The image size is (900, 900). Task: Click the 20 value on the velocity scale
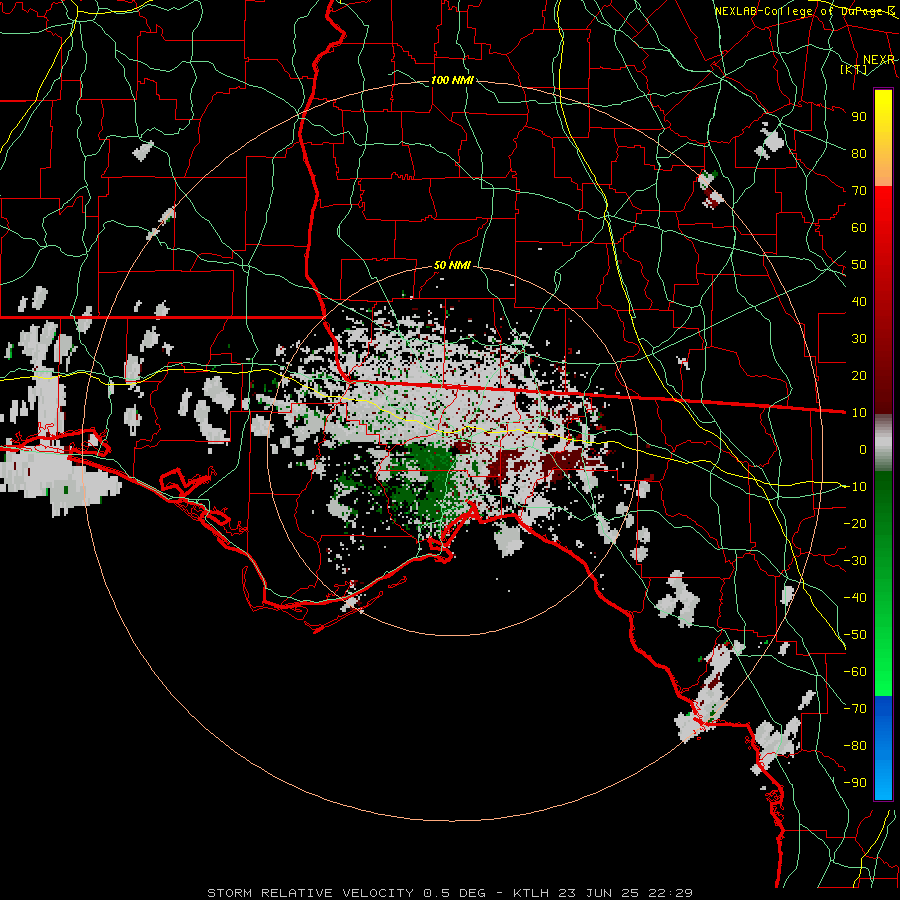point(859,375)
